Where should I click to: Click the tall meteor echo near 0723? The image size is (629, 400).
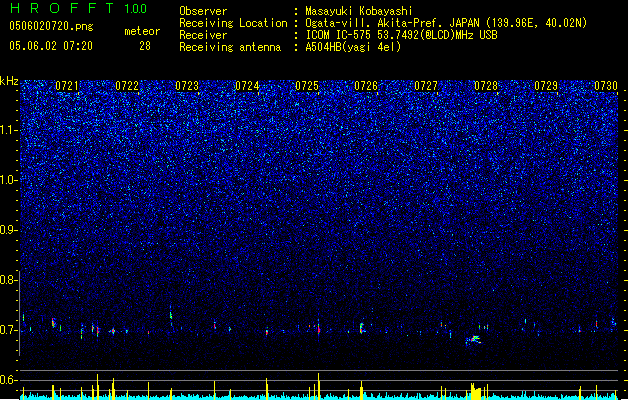pyautogui.click(x=171, y=315)
